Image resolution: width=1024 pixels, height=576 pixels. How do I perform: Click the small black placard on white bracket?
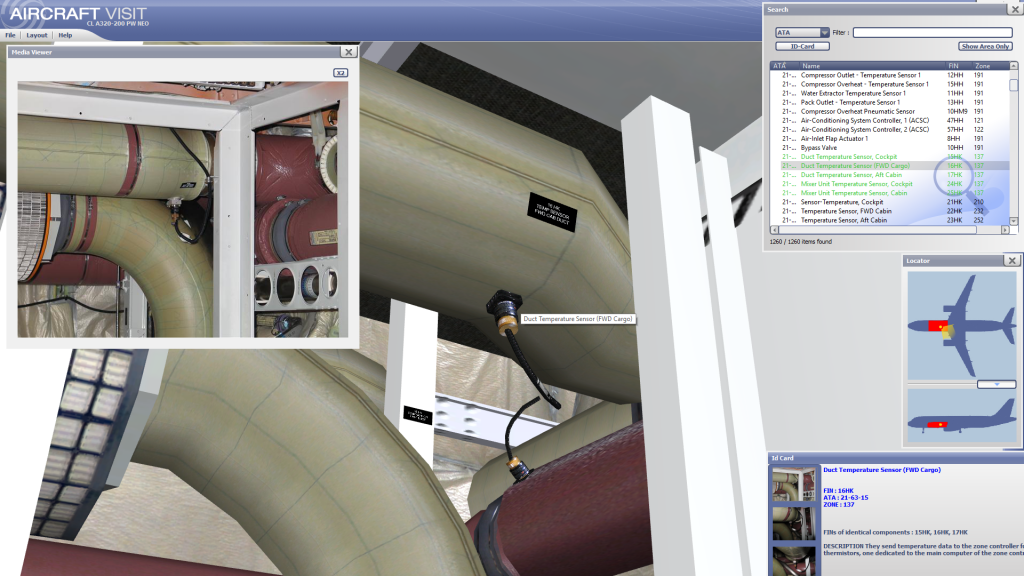(x=418, y=415)
